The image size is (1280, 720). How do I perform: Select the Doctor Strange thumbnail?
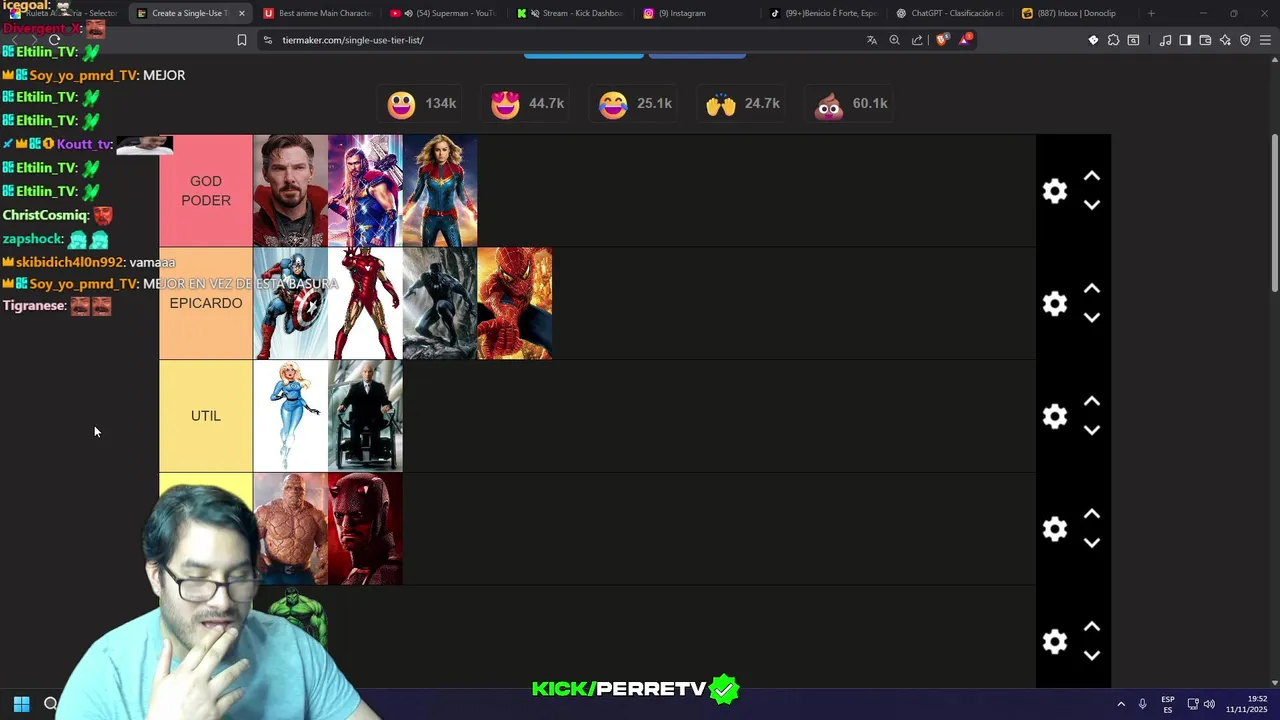pos(290,191)
